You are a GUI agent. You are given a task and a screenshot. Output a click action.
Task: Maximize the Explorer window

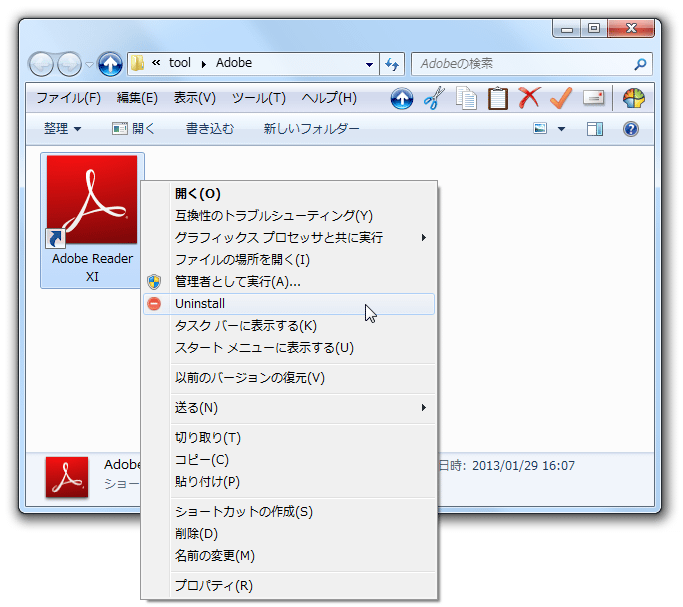(593, 29)
